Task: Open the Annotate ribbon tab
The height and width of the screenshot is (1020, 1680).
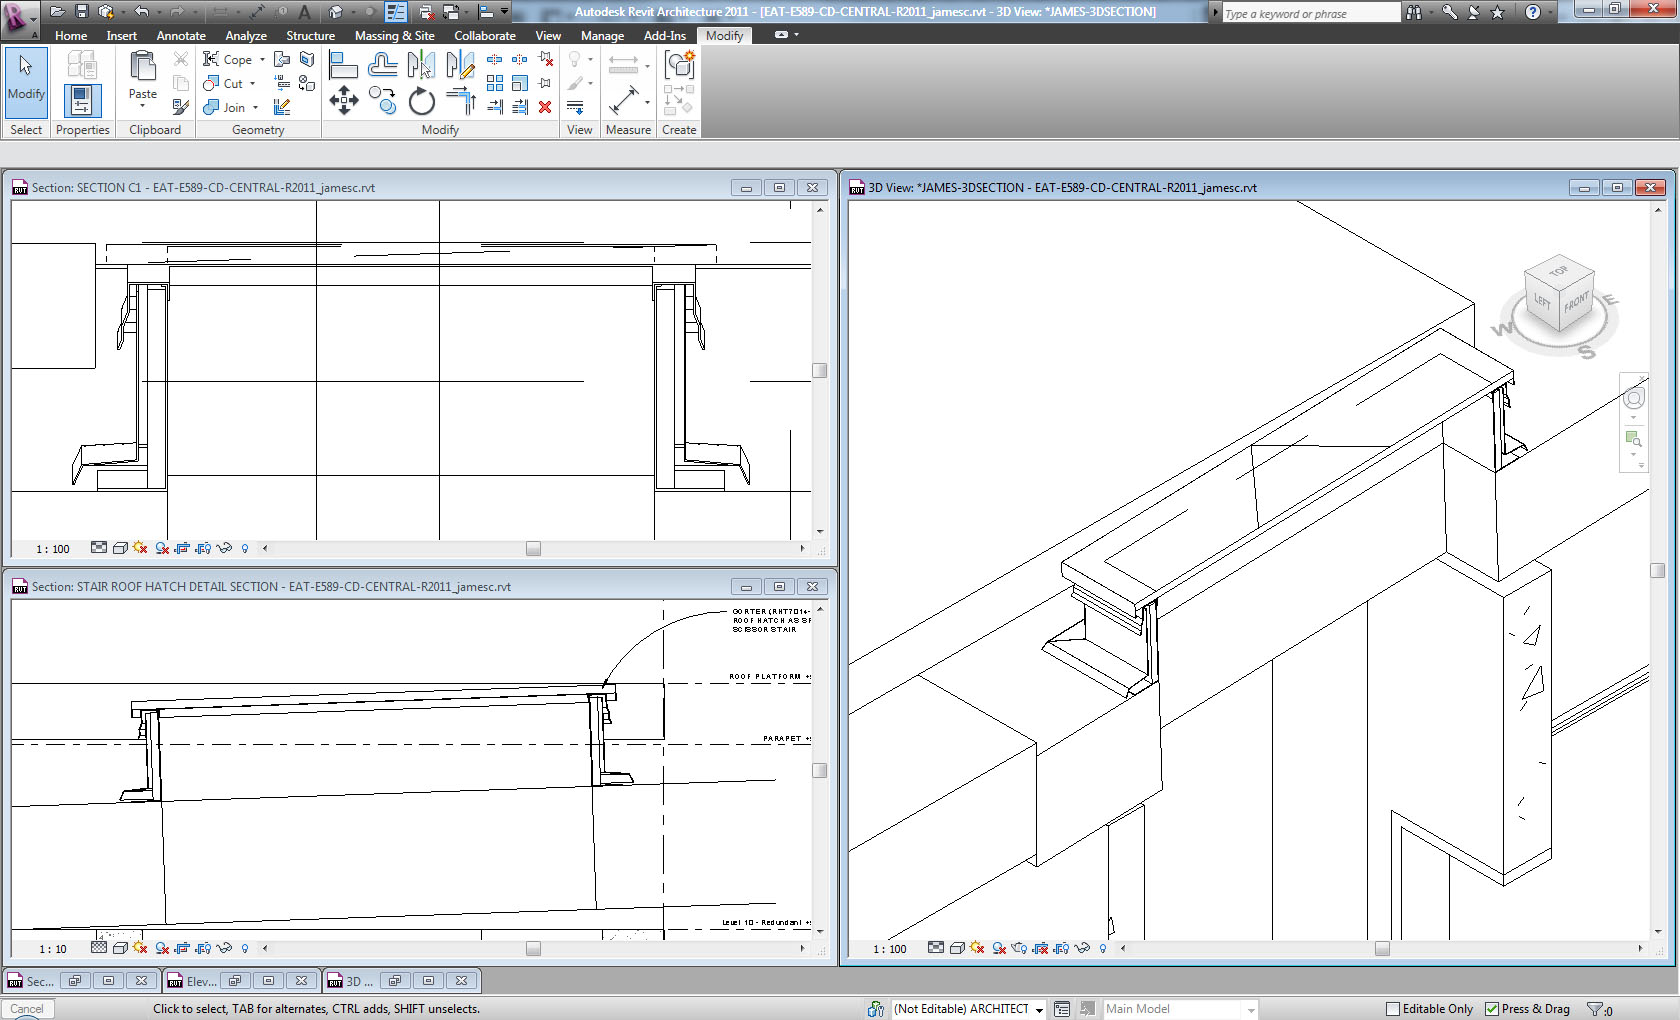Action: click(x=180, y=35)
